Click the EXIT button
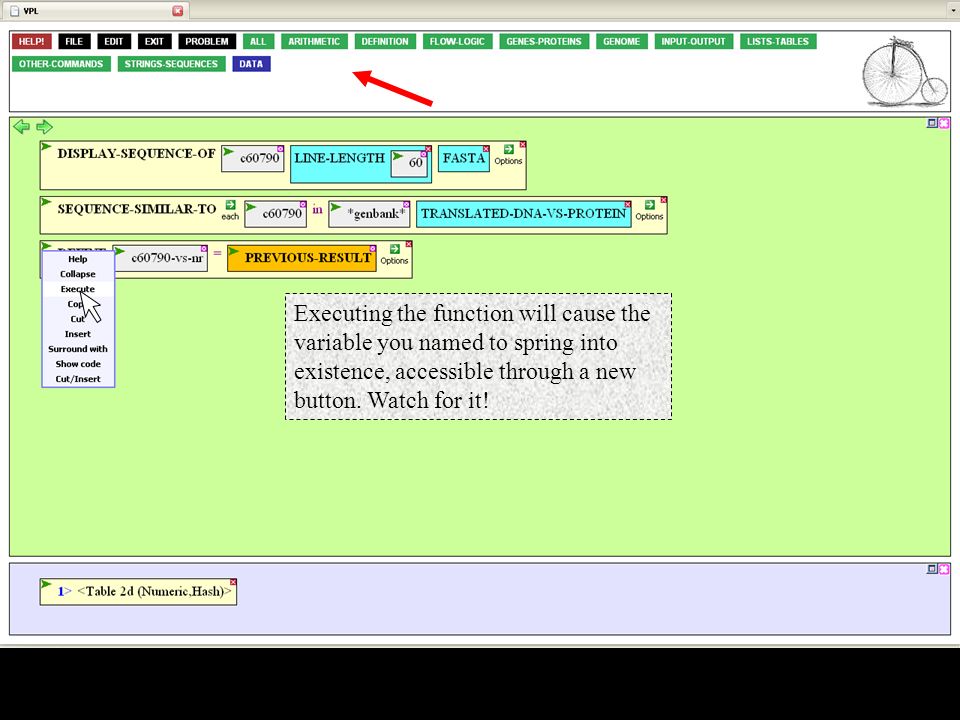The width and height of the screenshot is (960, 720). coord(154,41)
